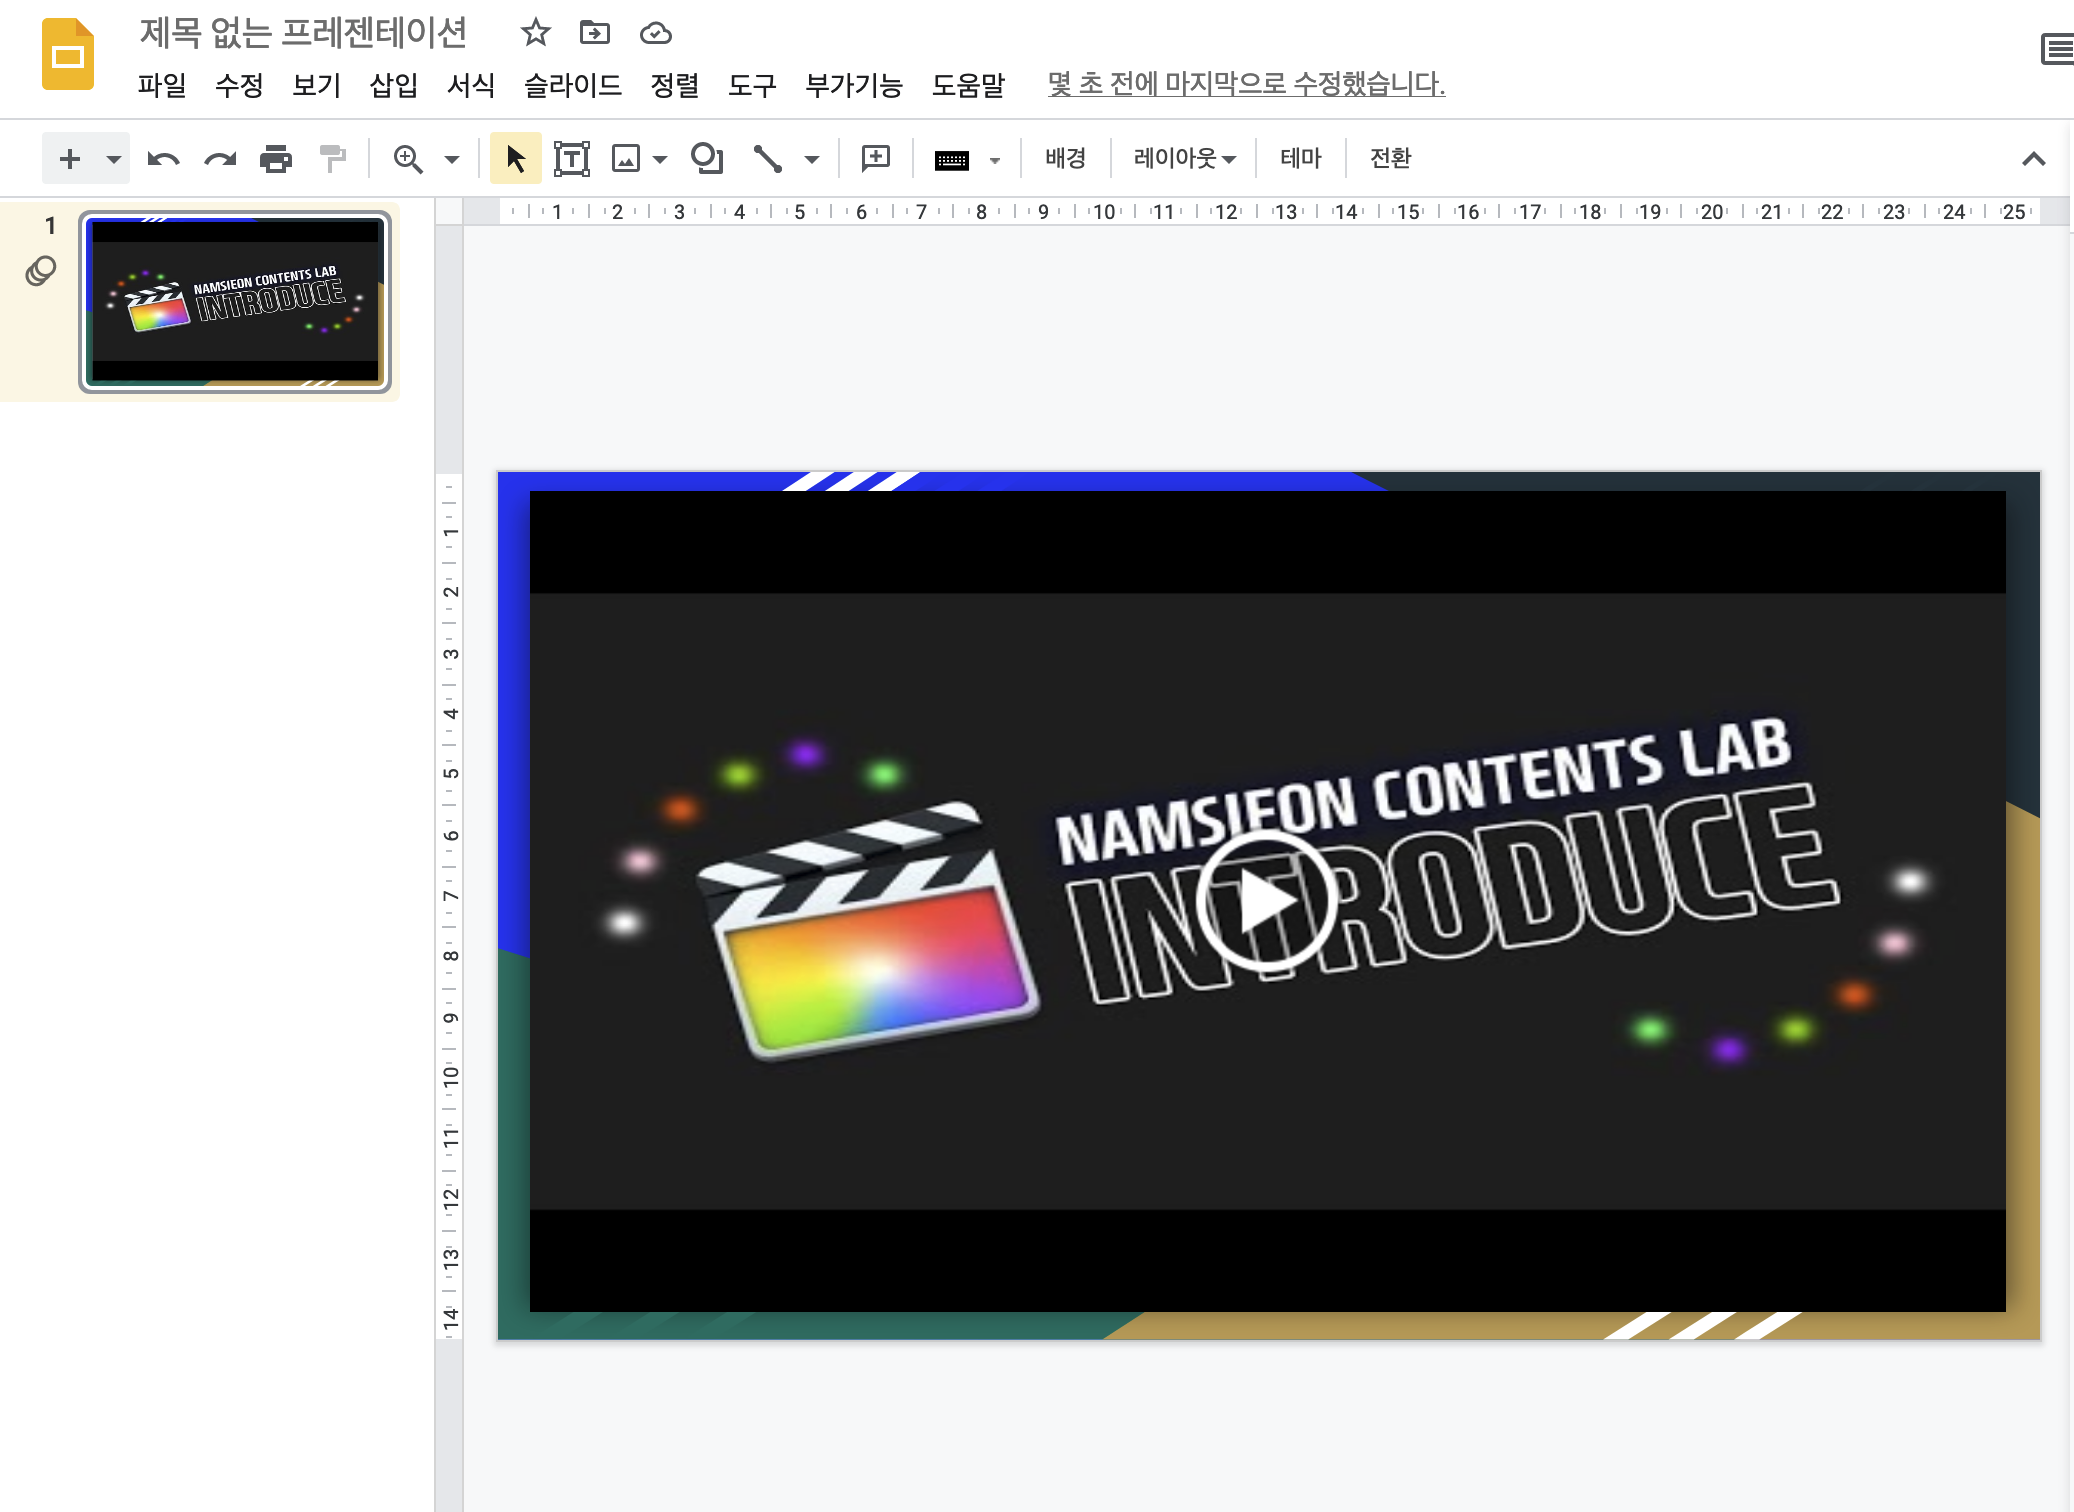Screen dimensions: 2074x1512
Task: Click the redo arrow icon
Action: (220, 159)
